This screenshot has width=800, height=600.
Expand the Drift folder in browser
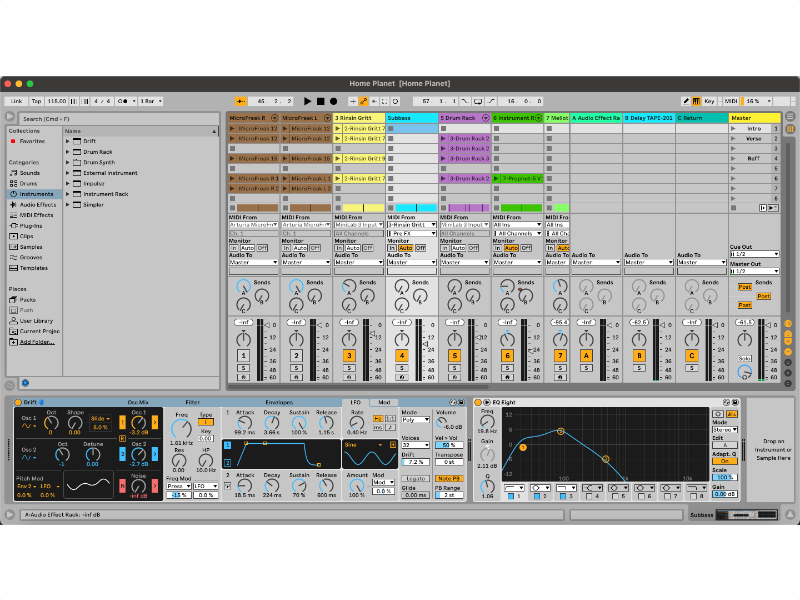click(67, 141)
